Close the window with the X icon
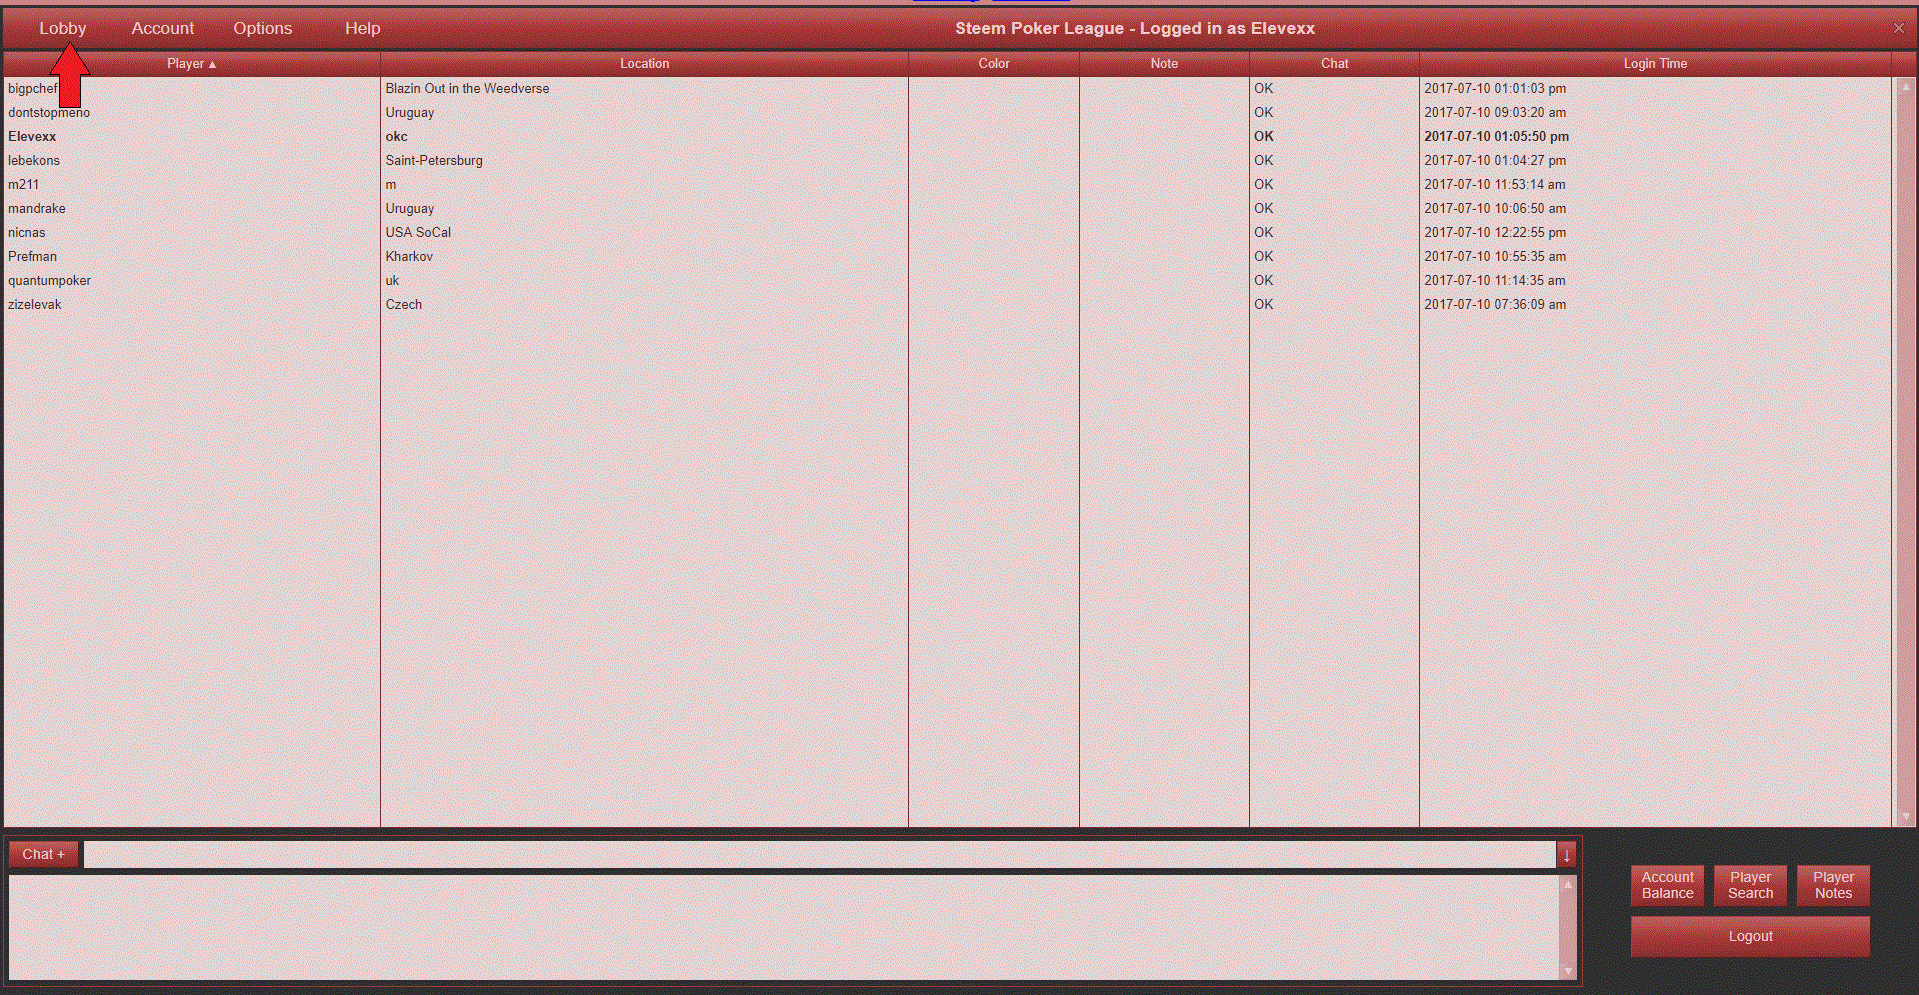 click(1898, 28)
